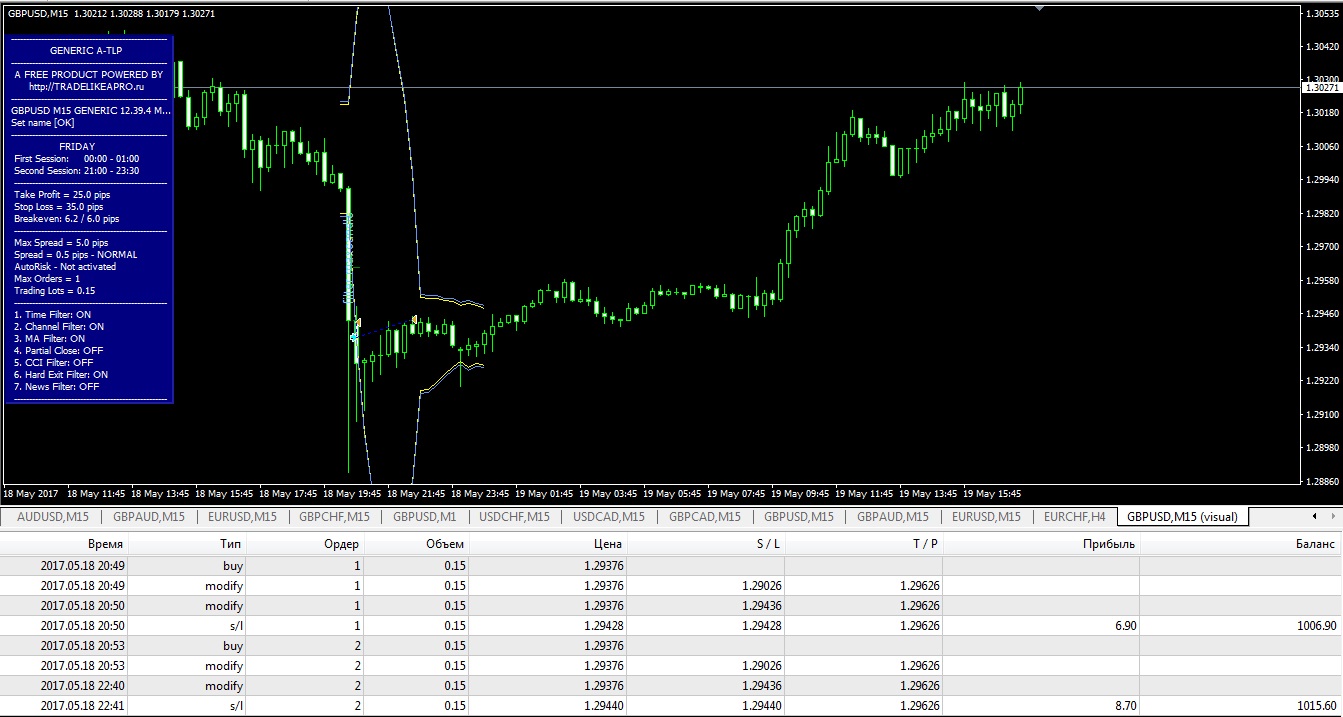
Task: Click the 5. CCI Filter: OFF line
Action: tap(53, 363)
